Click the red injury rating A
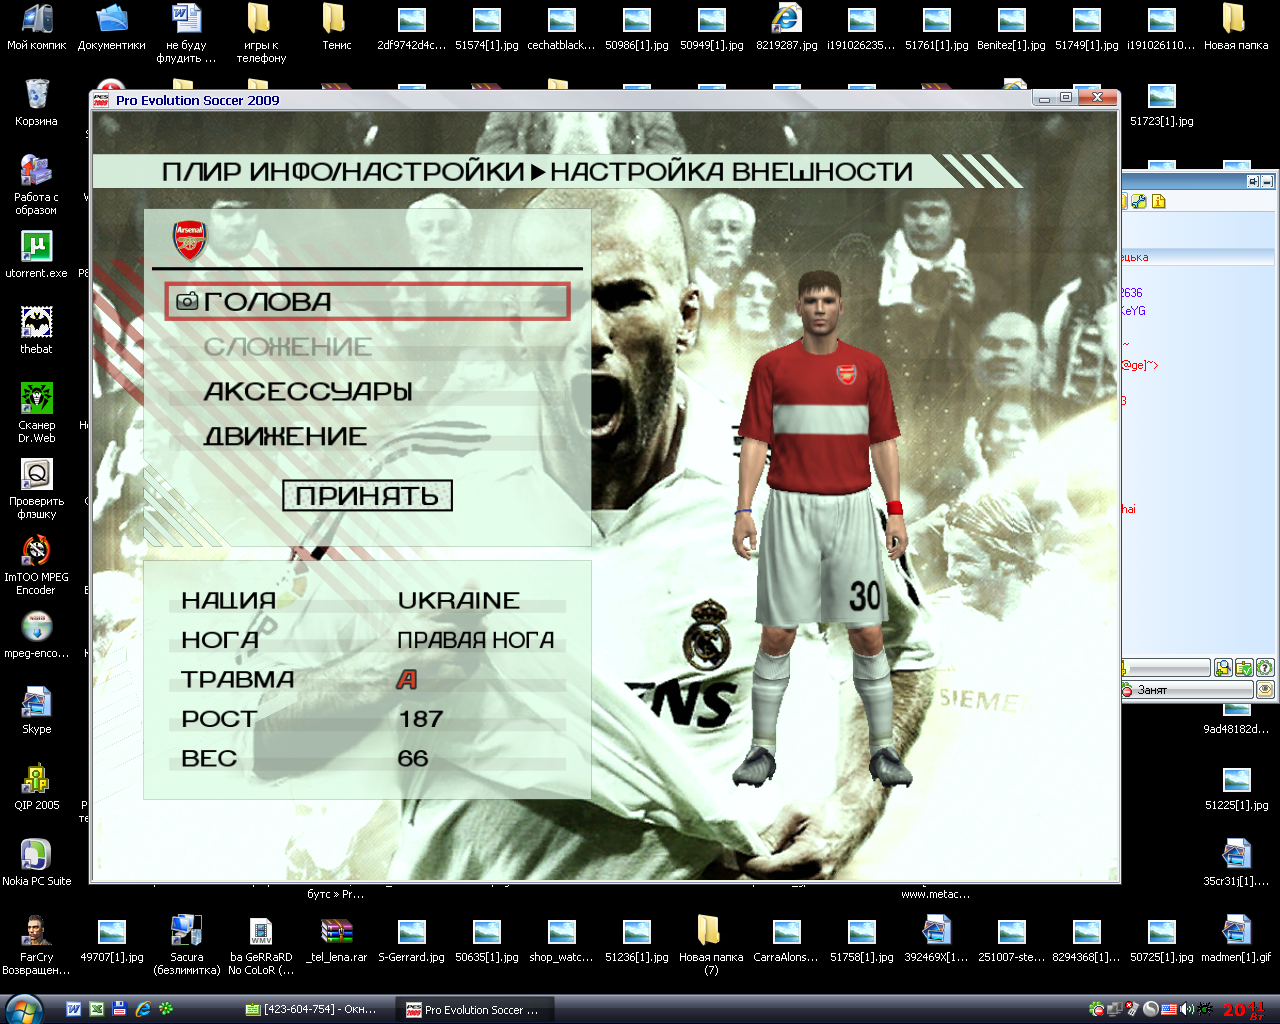The height and width of the screenshot is (1024, 1280). pyautogui.click(x=406, y=679)
